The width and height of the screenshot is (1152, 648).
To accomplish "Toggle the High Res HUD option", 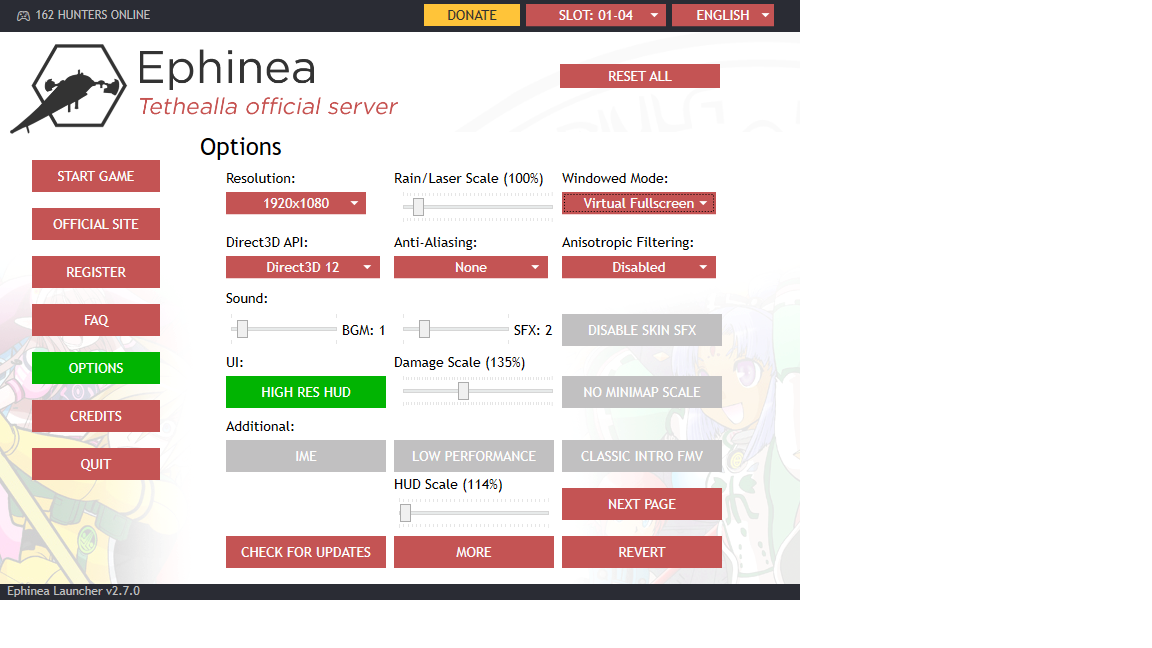I will 306,392.
